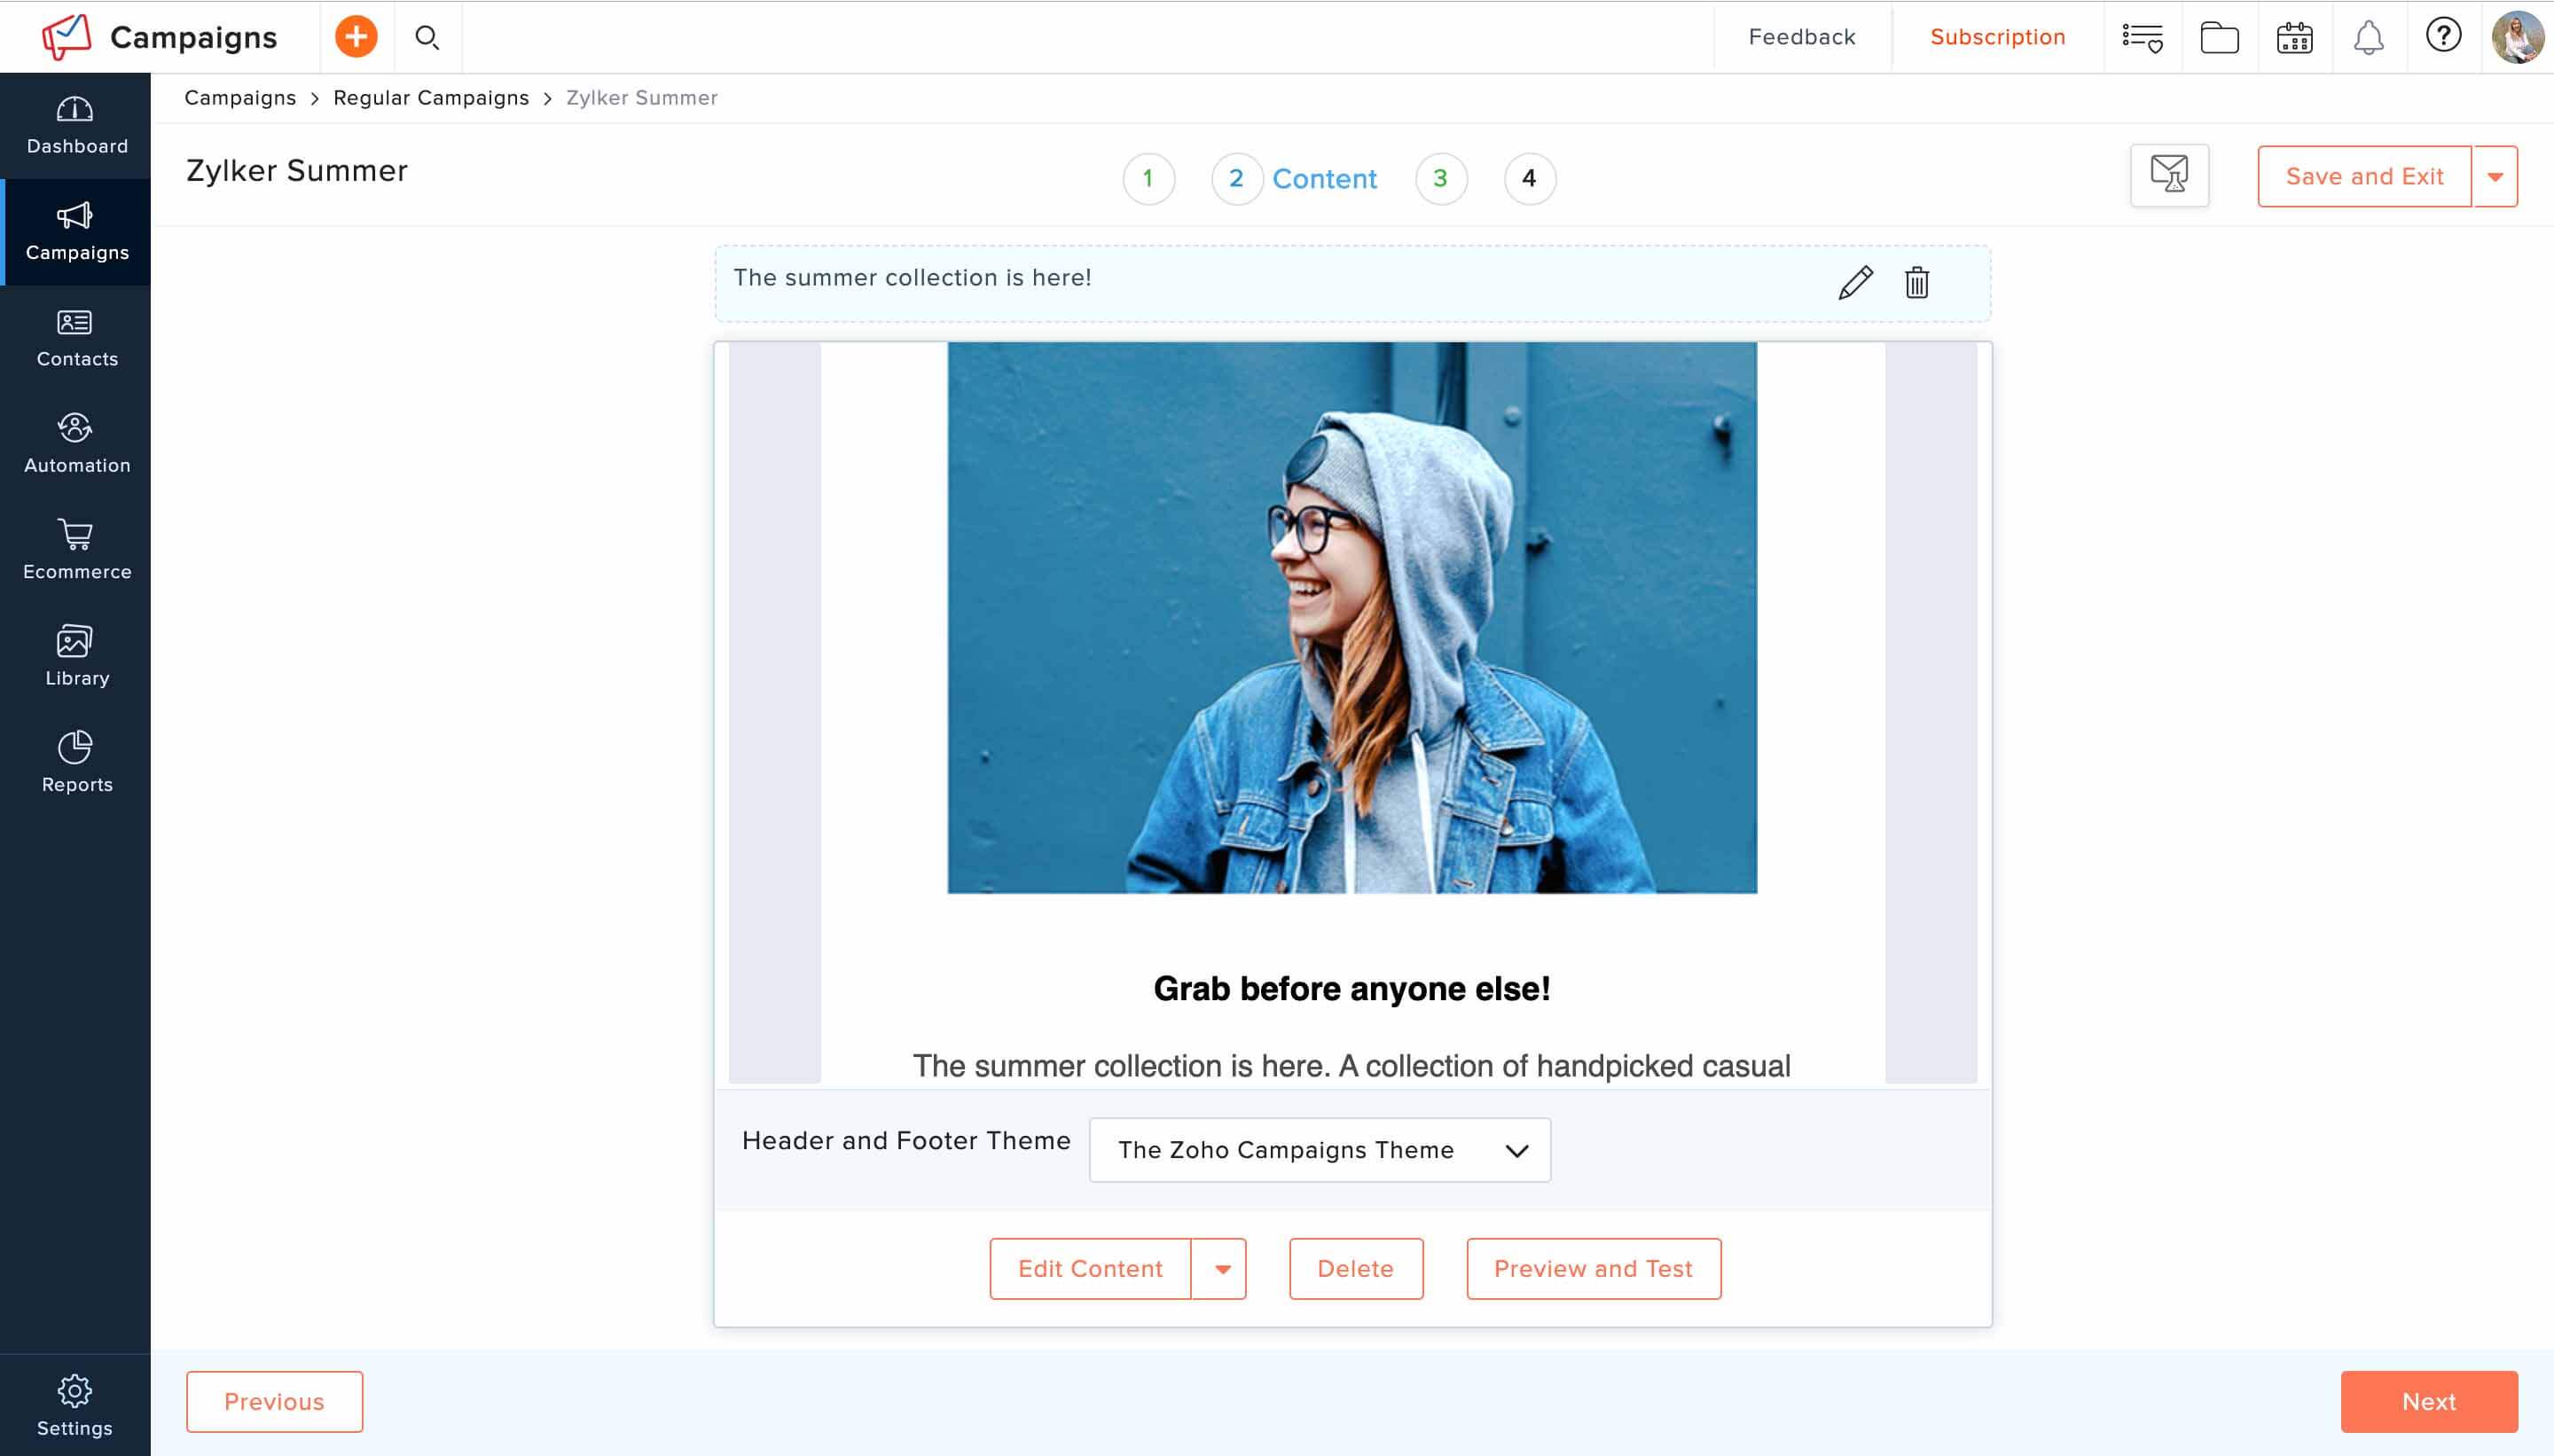The width and height of the screenshot is (2554, 1456).
Task: Click the delete trash icon on subject line
Action: 1915,283
